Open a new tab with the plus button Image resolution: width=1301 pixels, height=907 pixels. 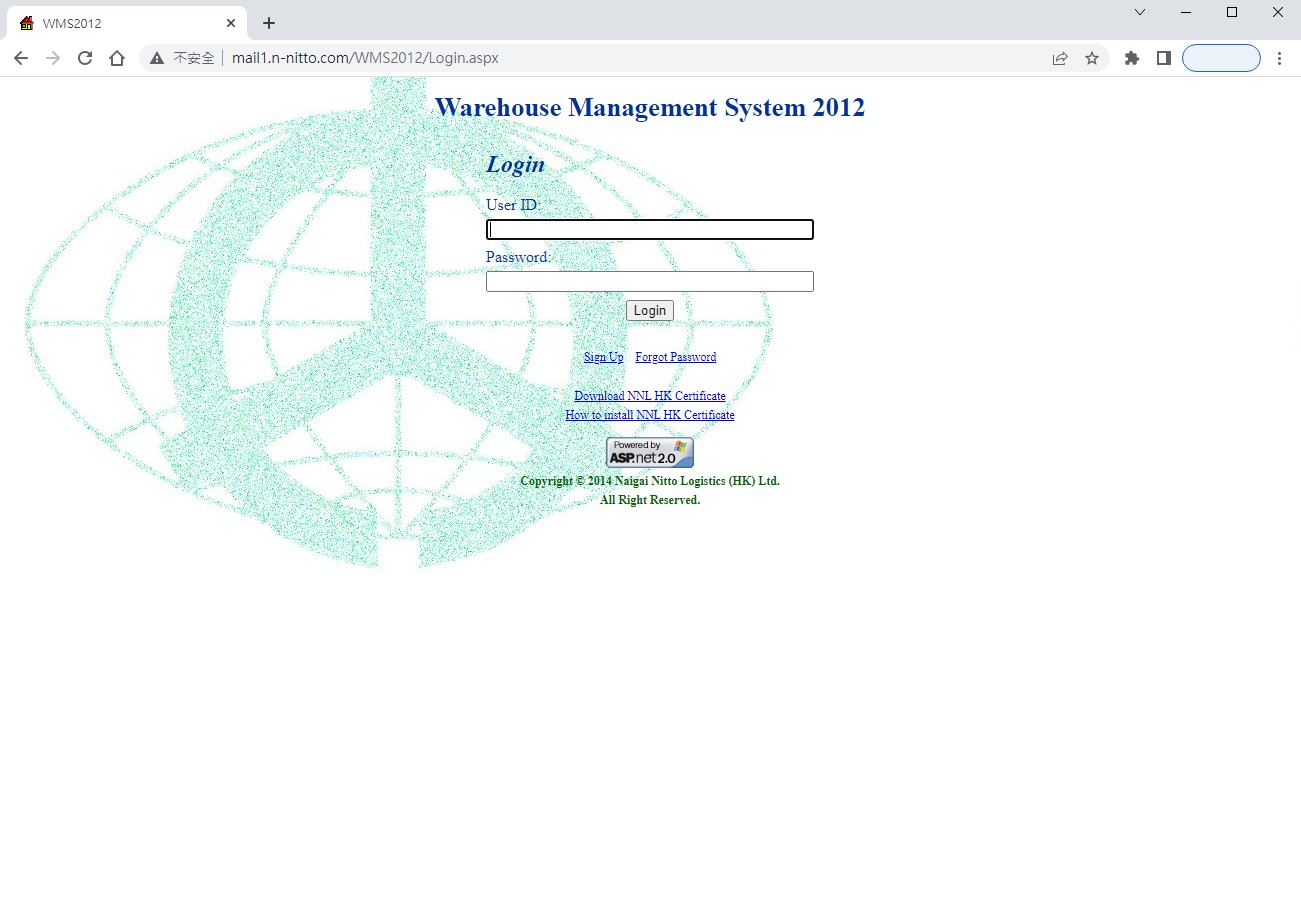point(268,23)
